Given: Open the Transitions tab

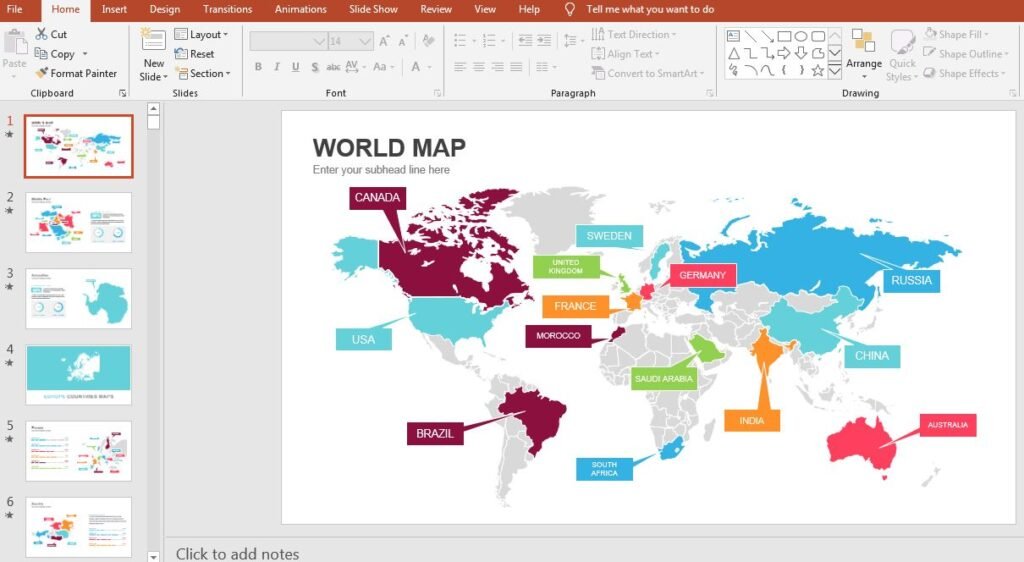Looking at the screenshot, I should pos(227,9).
